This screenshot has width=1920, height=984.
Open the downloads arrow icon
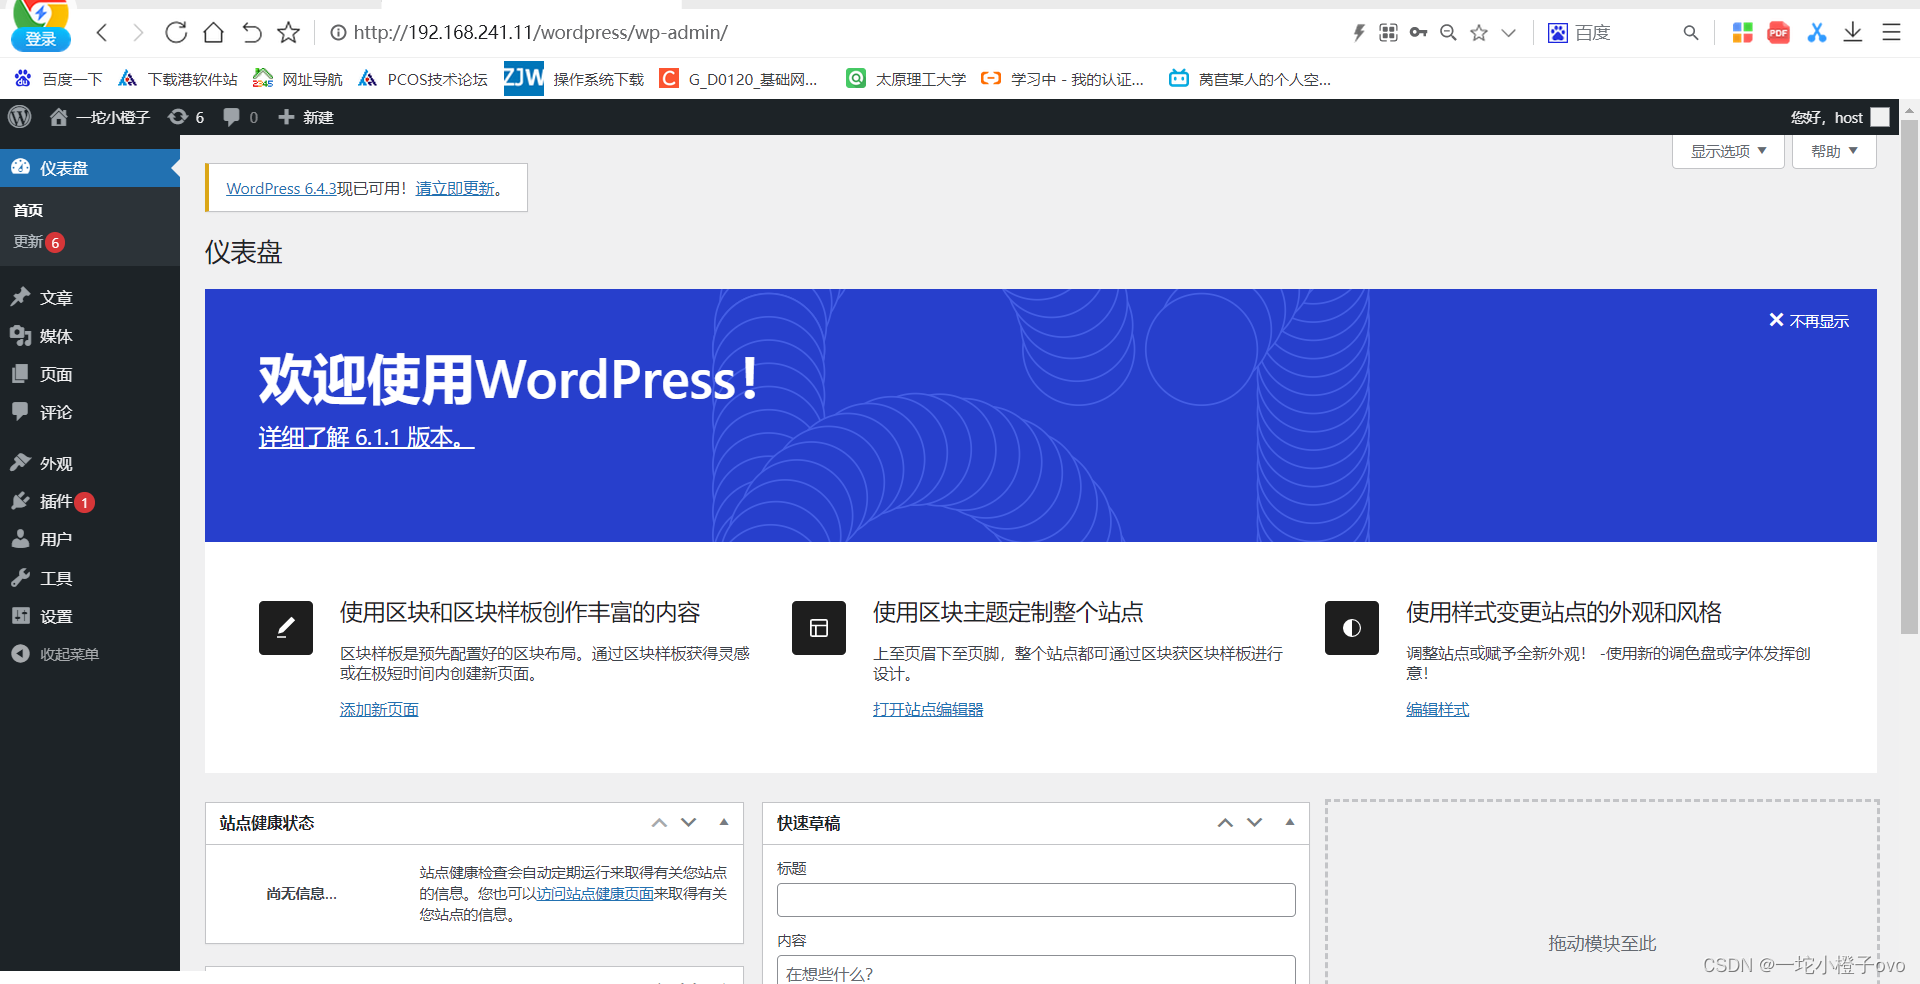(x=1853, y=33)
